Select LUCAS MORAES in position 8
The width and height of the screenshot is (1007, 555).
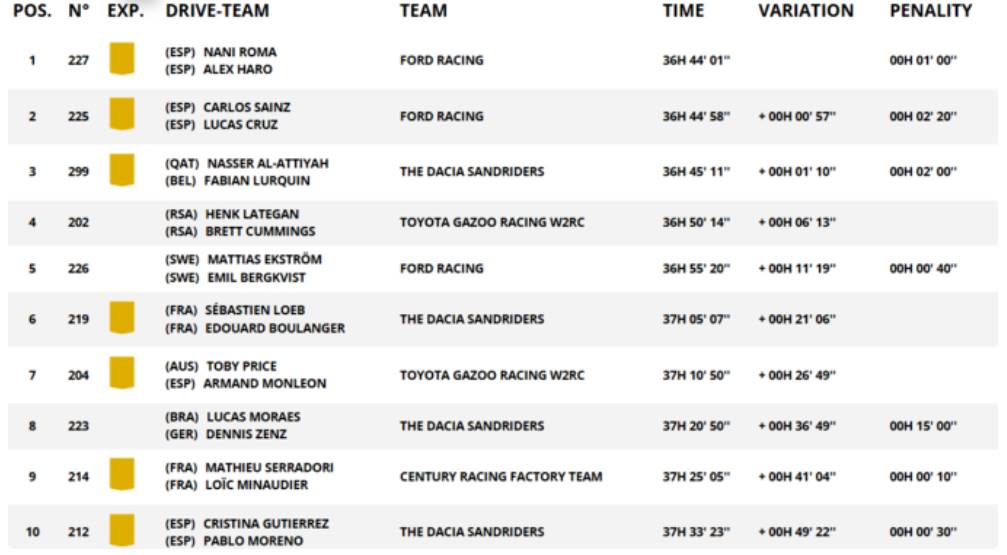254,417
